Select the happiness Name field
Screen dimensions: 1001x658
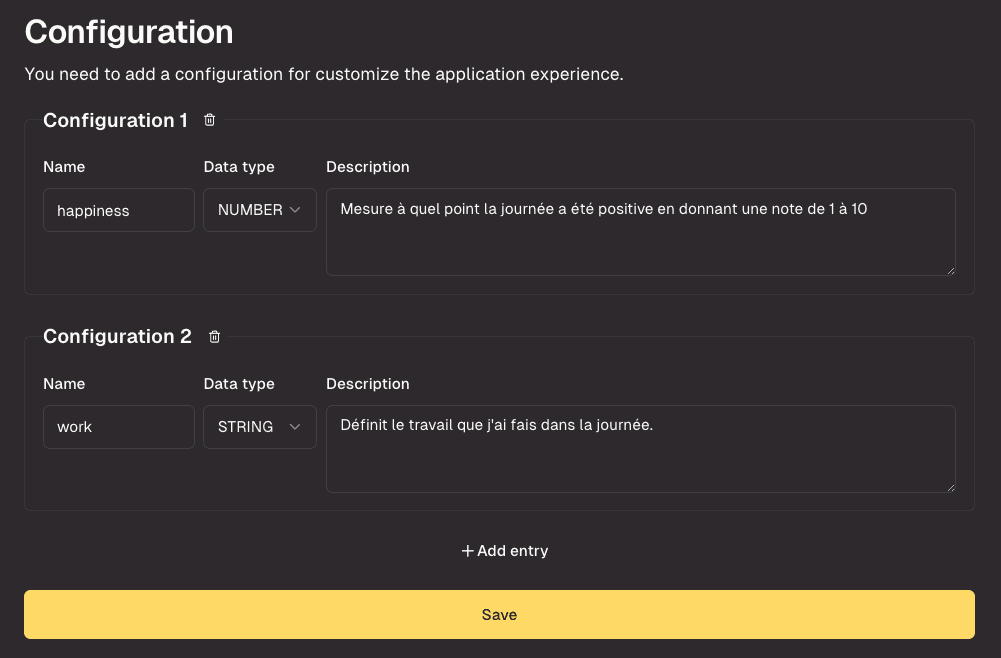coord(118,210)
